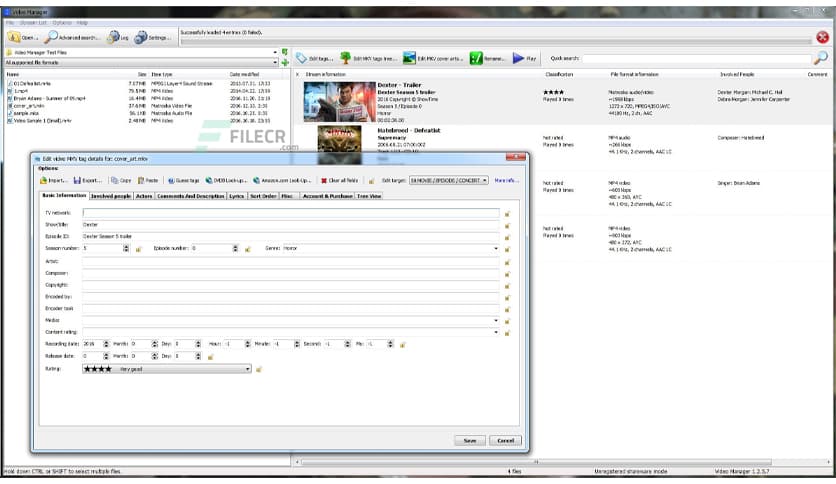The height and width of the screenshot is (484, 836).
Task: Toggle lock icon on Composer row
Action: [x=508, y=274]
